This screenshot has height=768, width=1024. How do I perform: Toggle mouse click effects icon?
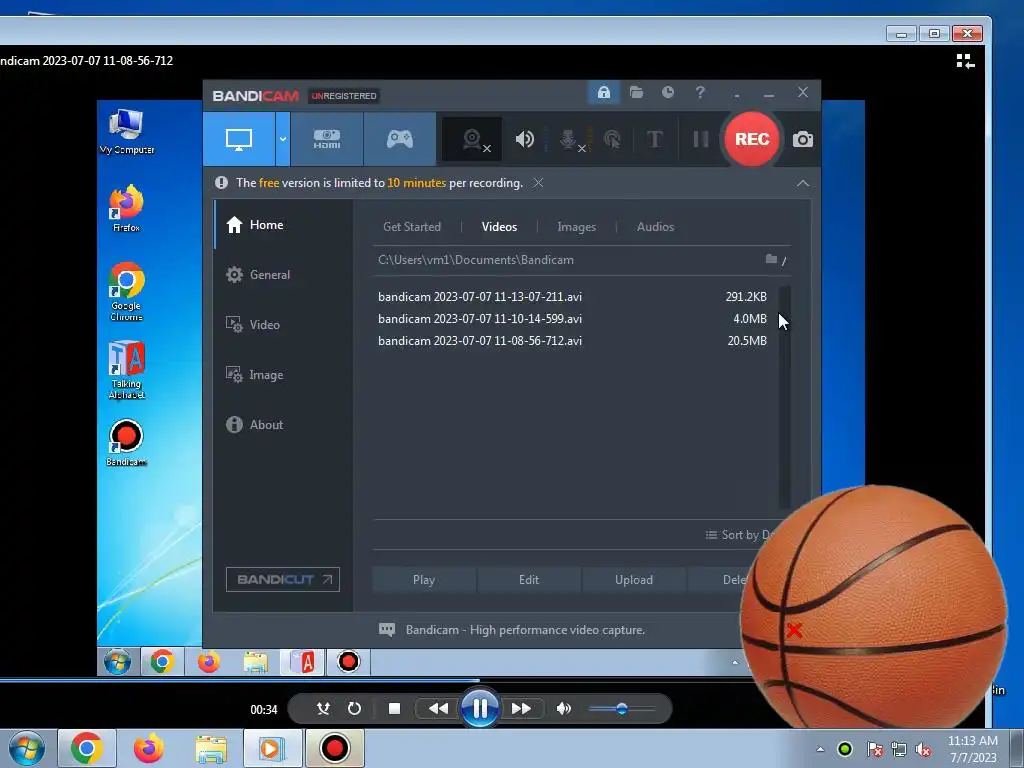(612, 139)
